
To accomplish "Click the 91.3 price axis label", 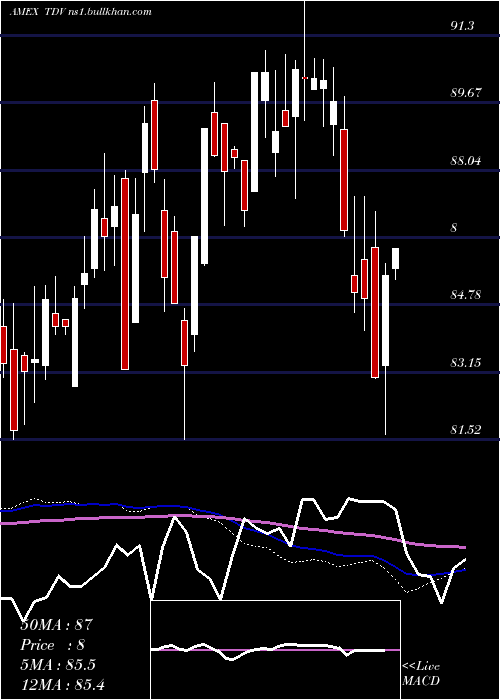I will [462, 26].
